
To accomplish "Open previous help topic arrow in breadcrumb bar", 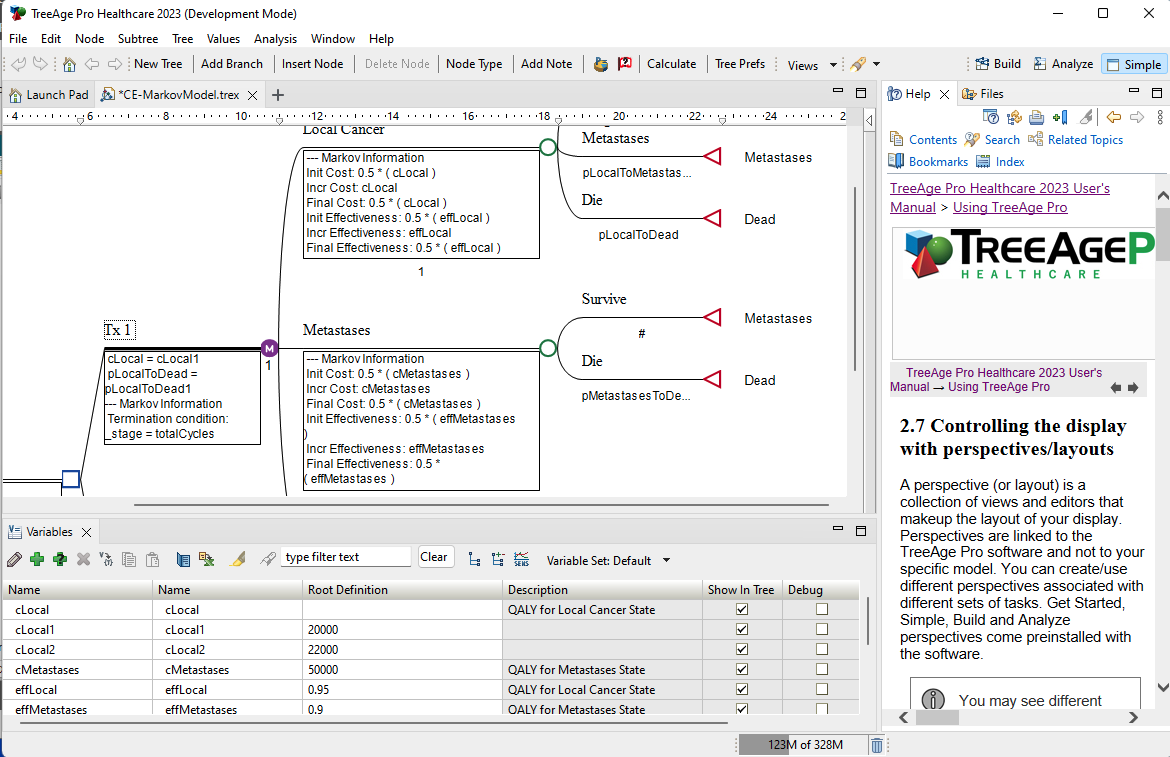I will point(1116,387).
